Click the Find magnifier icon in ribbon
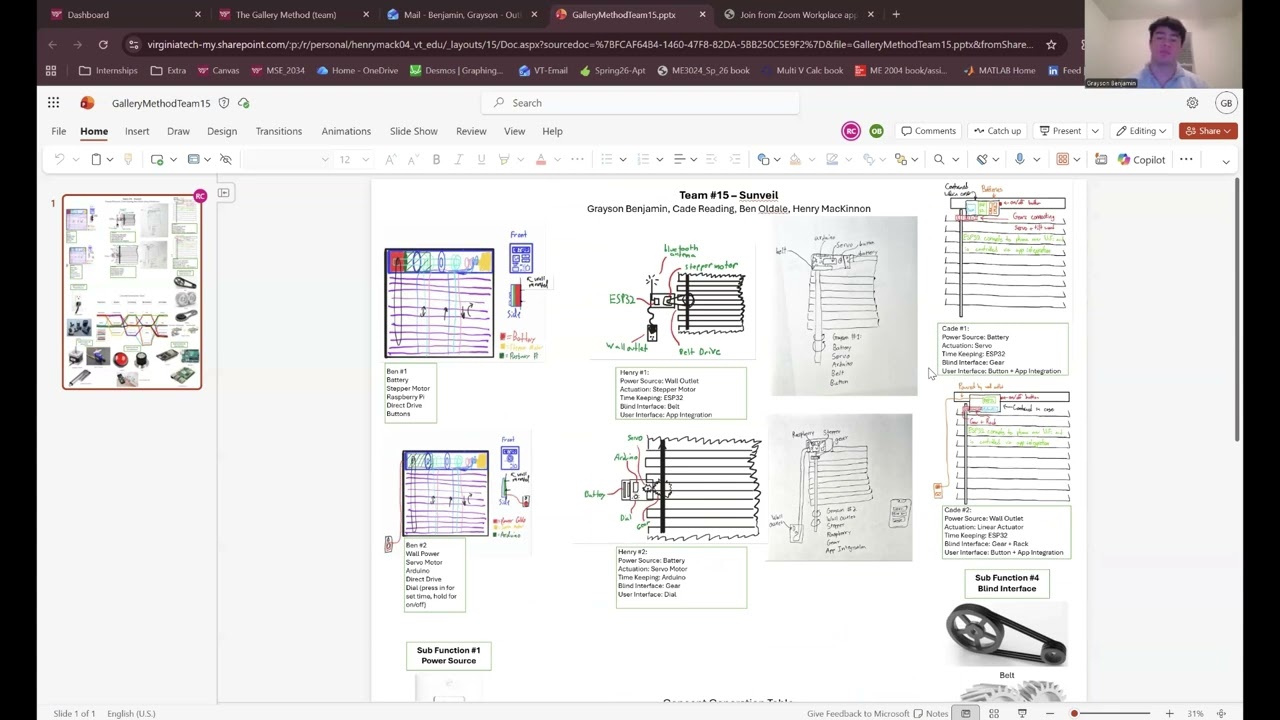1280x720 pixels. click(x=938, y=160)
